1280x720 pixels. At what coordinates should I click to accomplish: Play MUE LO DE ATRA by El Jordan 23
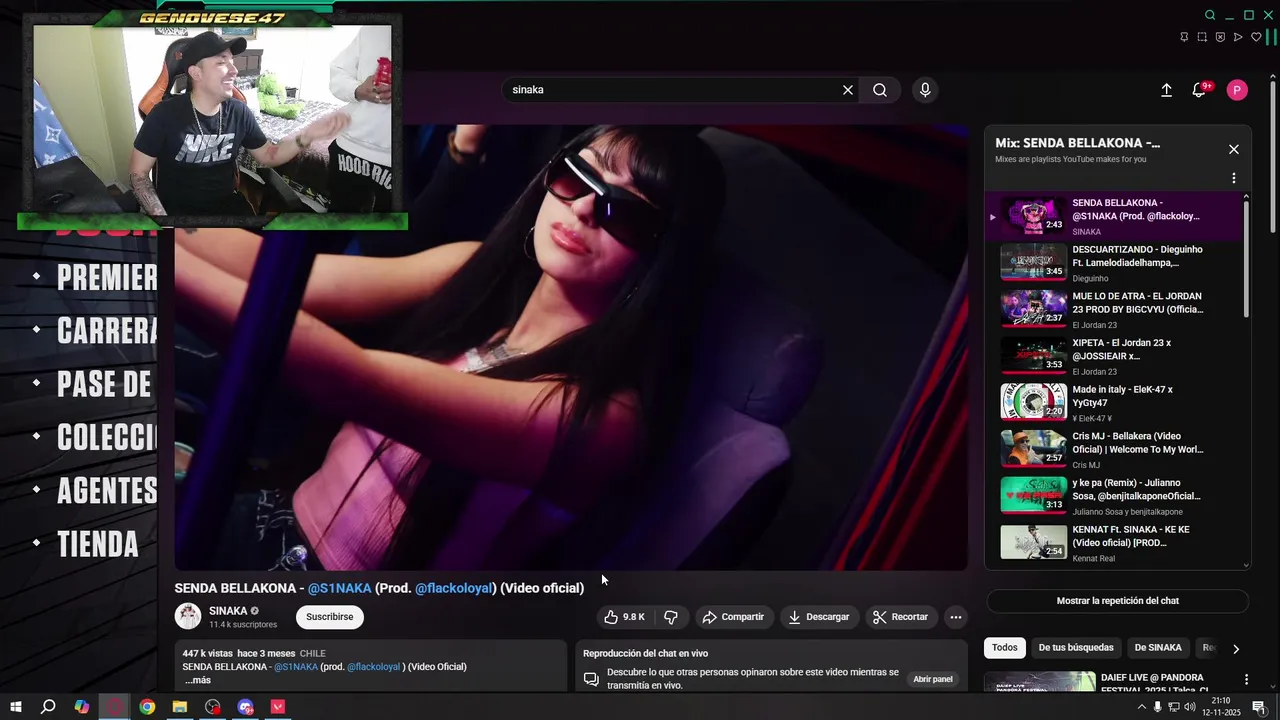tap(1114, 310)
